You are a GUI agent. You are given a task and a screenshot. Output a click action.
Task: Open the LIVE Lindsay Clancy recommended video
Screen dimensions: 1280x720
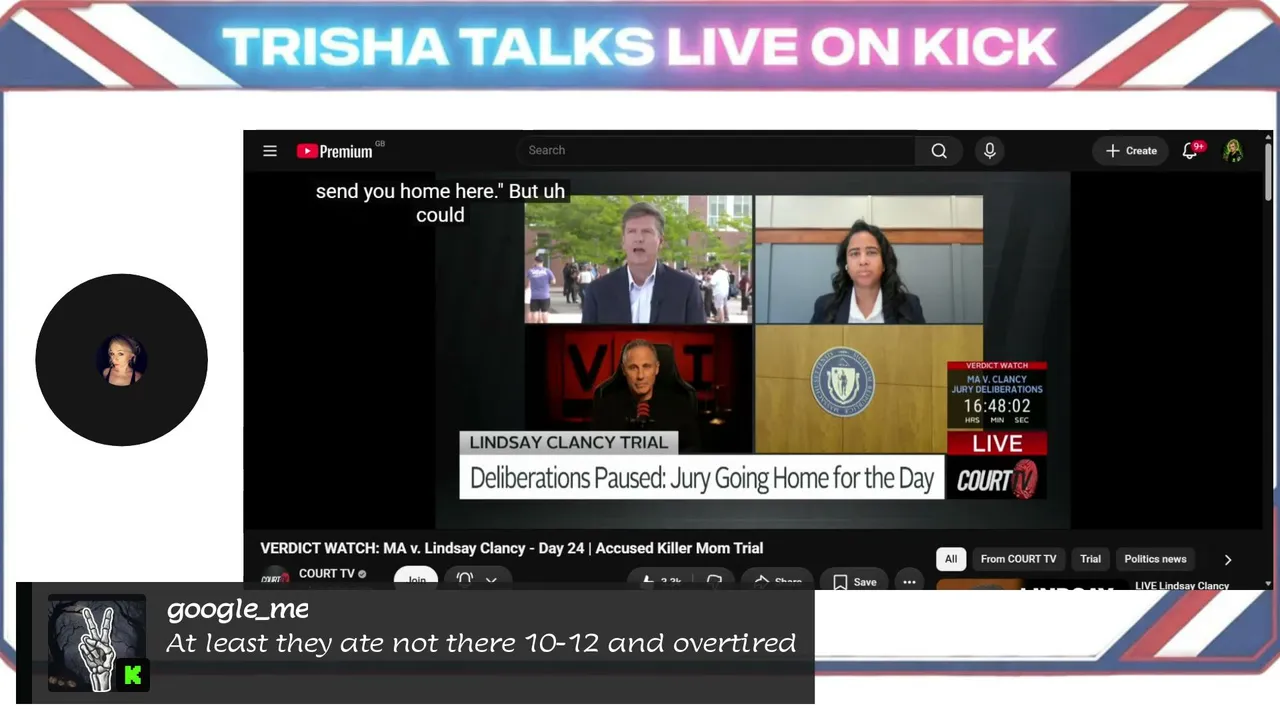[x=1182, y=585]
